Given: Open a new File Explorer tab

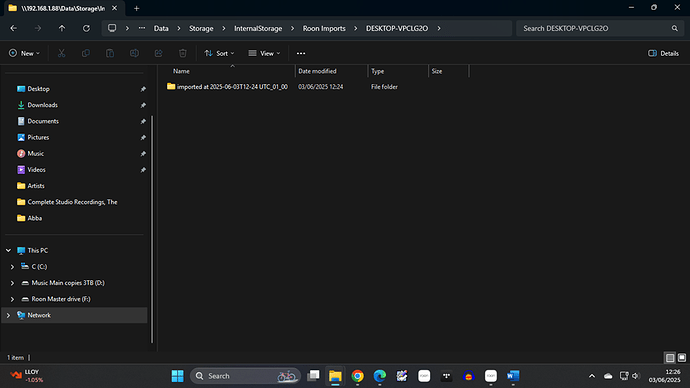Looking at the screenshot, I should click(x=136, y=8).
